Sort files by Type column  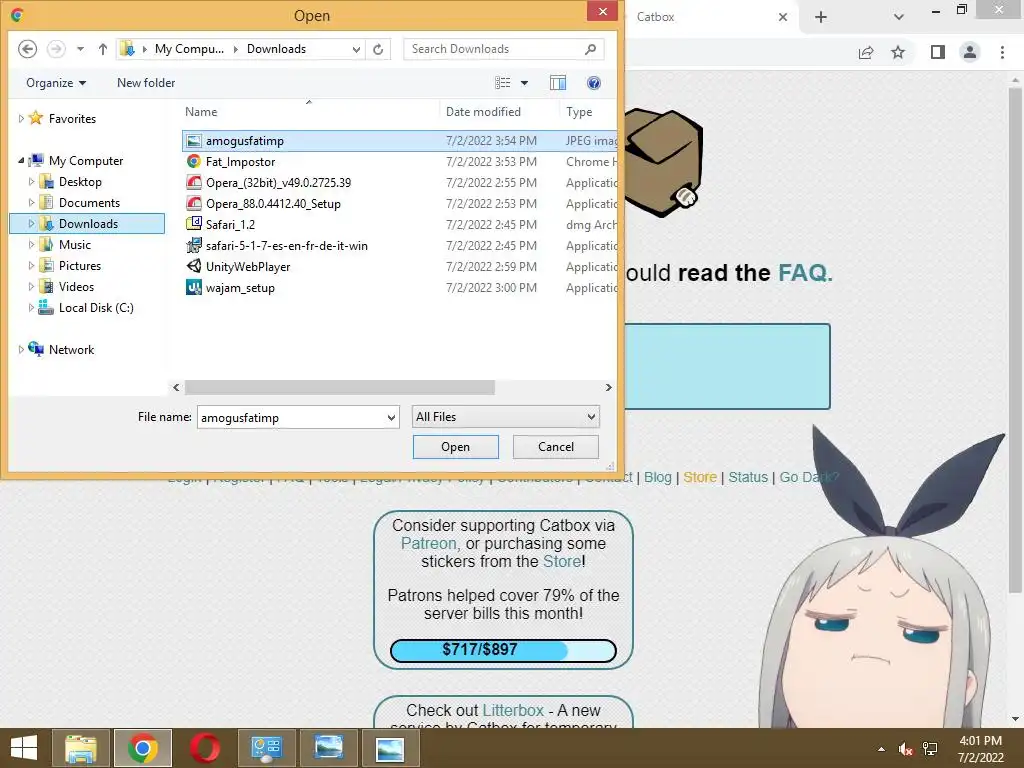[579, 112]
